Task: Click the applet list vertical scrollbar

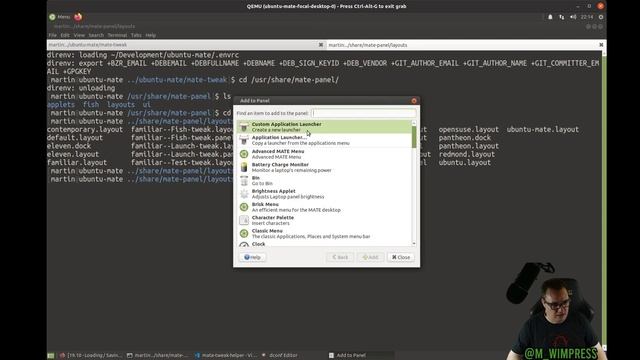Action: pyautogui.click(x=414, y=137)
